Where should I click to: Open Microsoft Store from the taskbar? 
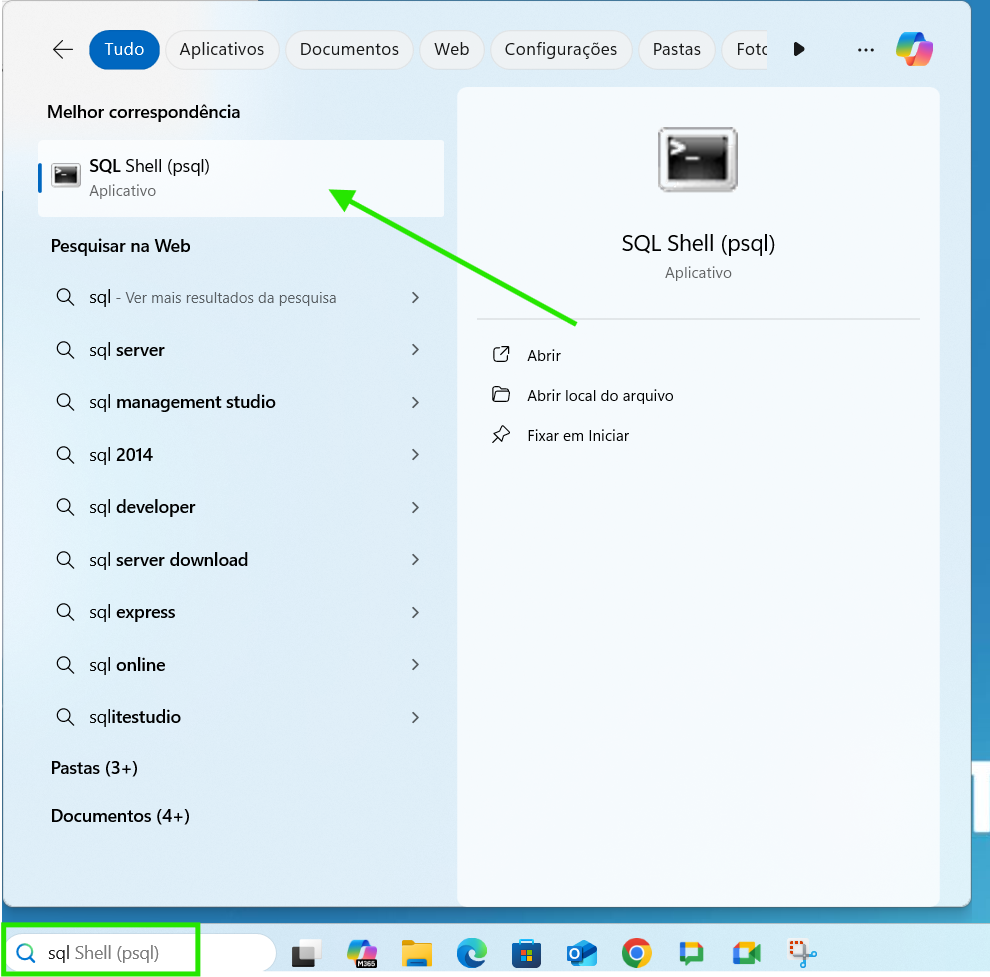[x=527, y=953]
